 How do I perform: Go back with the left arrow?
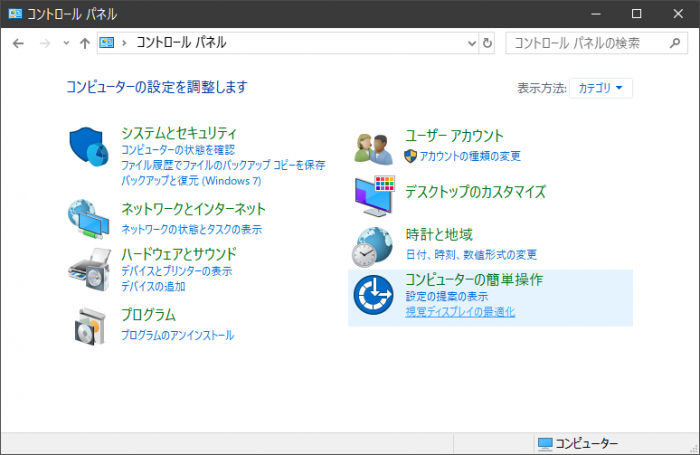[x=18, y=43]
